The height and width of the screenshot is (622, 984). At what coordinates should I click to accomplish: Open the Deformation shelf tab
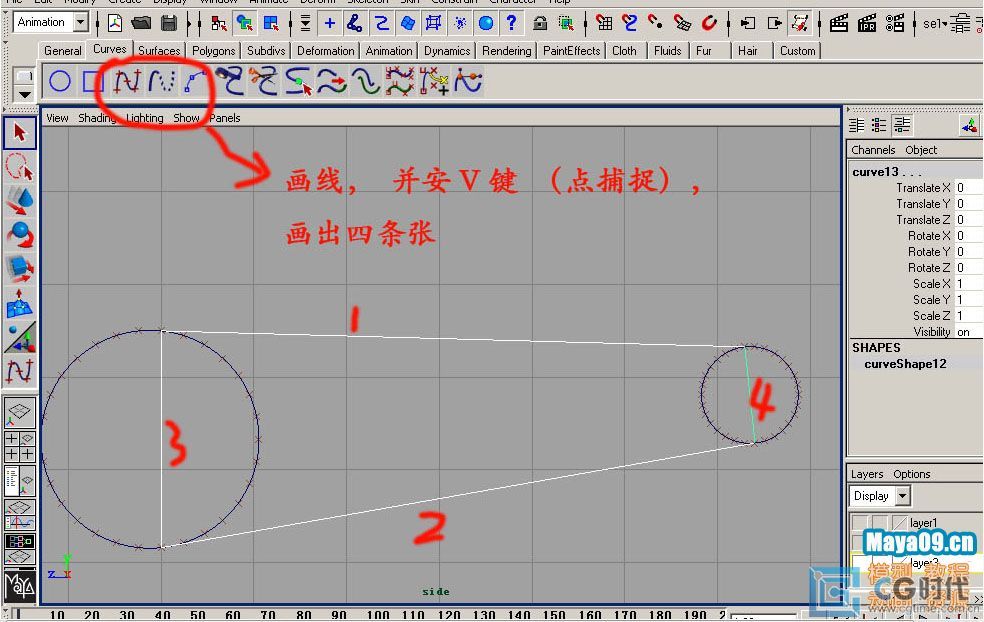coord(326,51)
